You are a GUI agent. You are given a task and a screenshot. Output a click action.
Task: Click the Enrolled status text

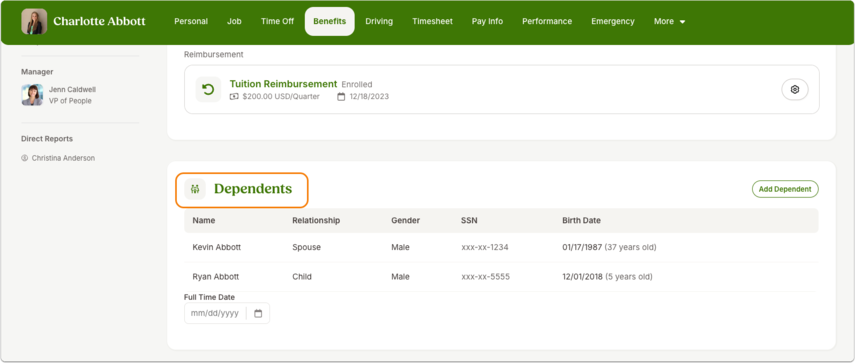tap(357, 84)
